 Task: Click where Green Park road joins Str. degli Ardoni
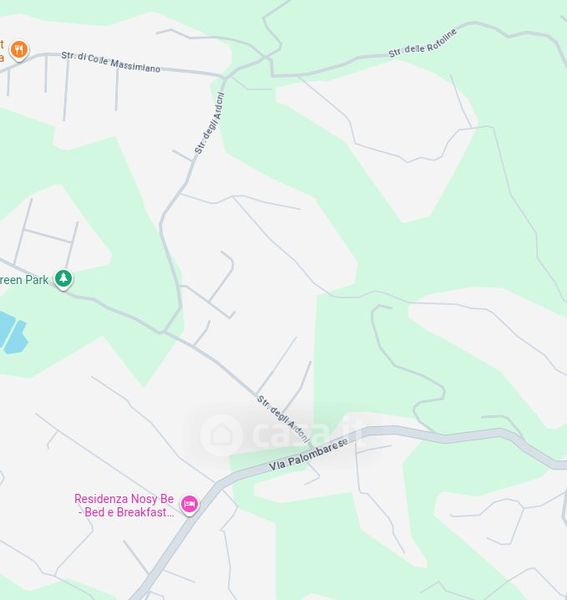[x=164, y=332]
